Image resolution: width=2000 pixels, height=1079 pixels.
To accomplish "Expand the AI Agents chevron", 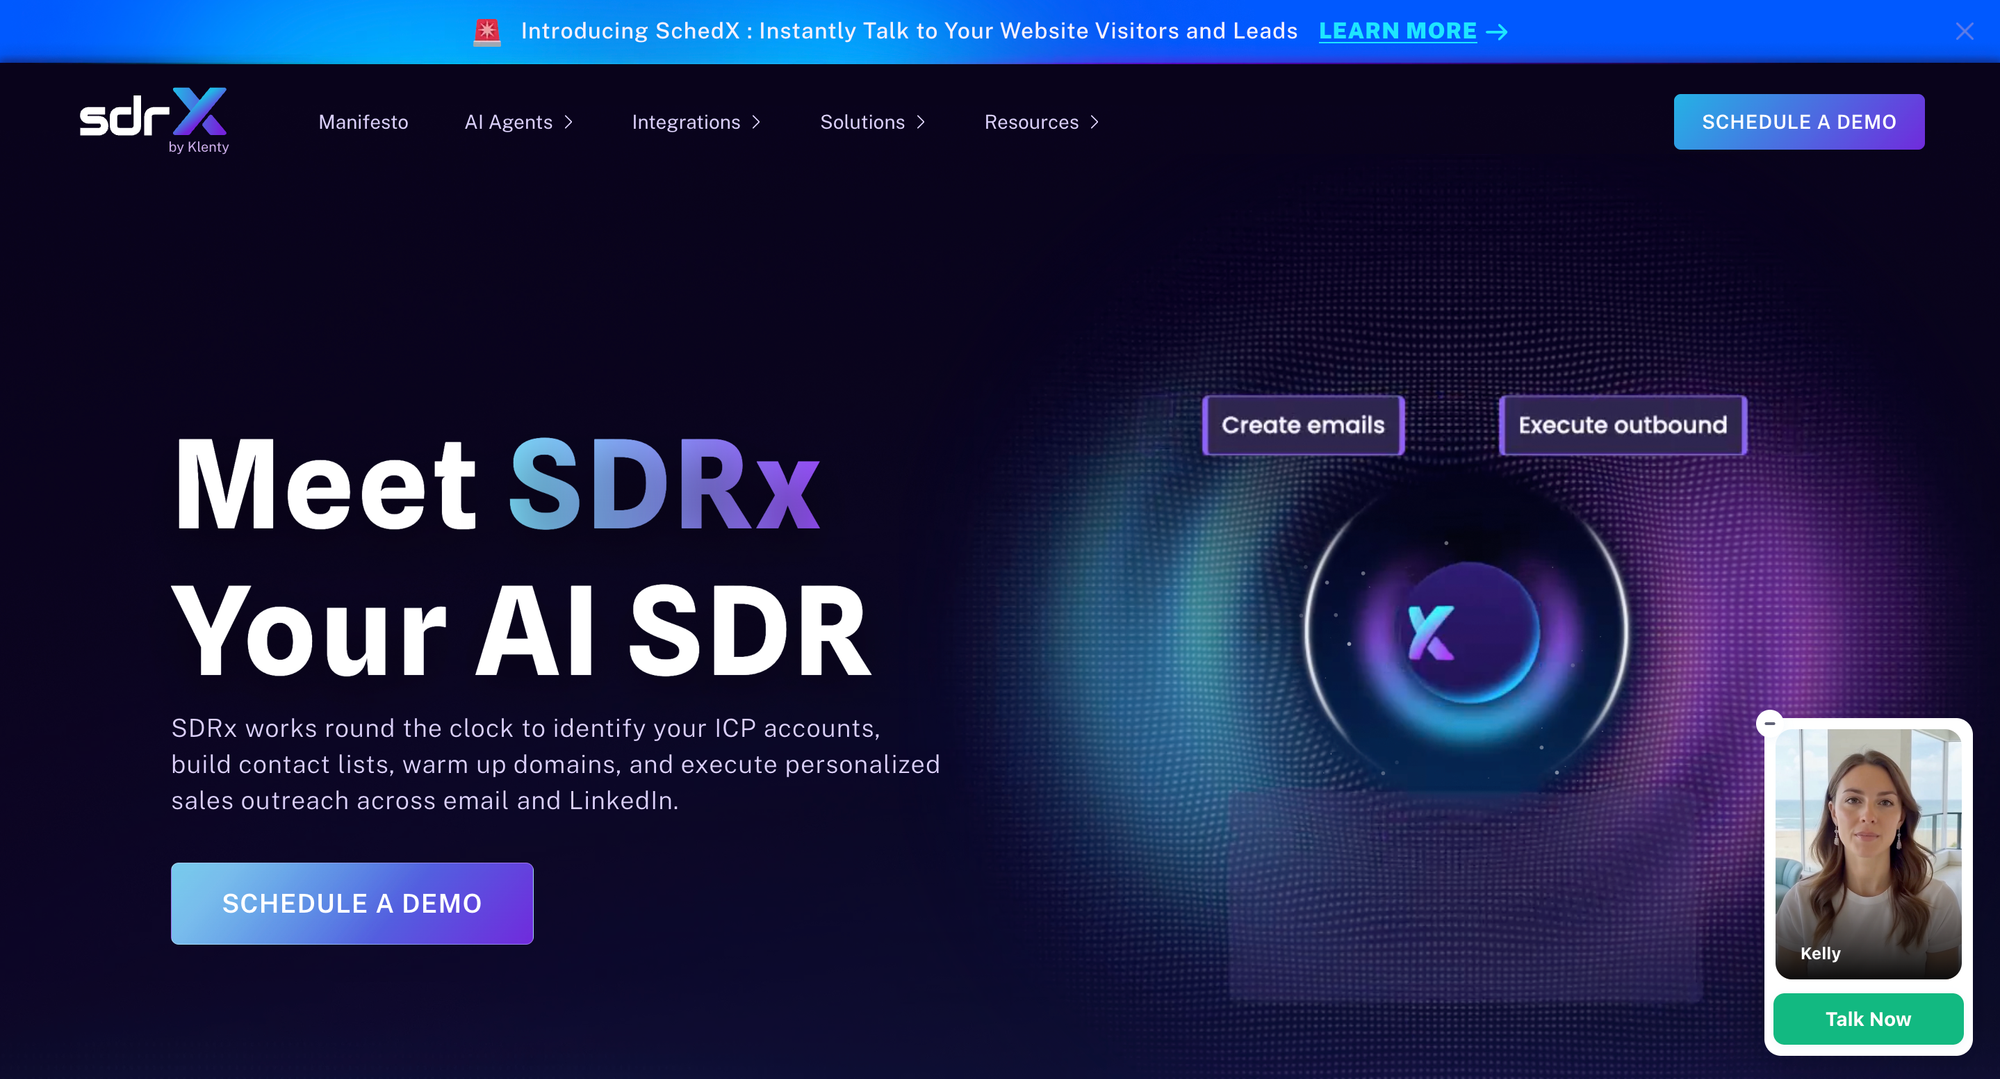I will coord(569,122).
